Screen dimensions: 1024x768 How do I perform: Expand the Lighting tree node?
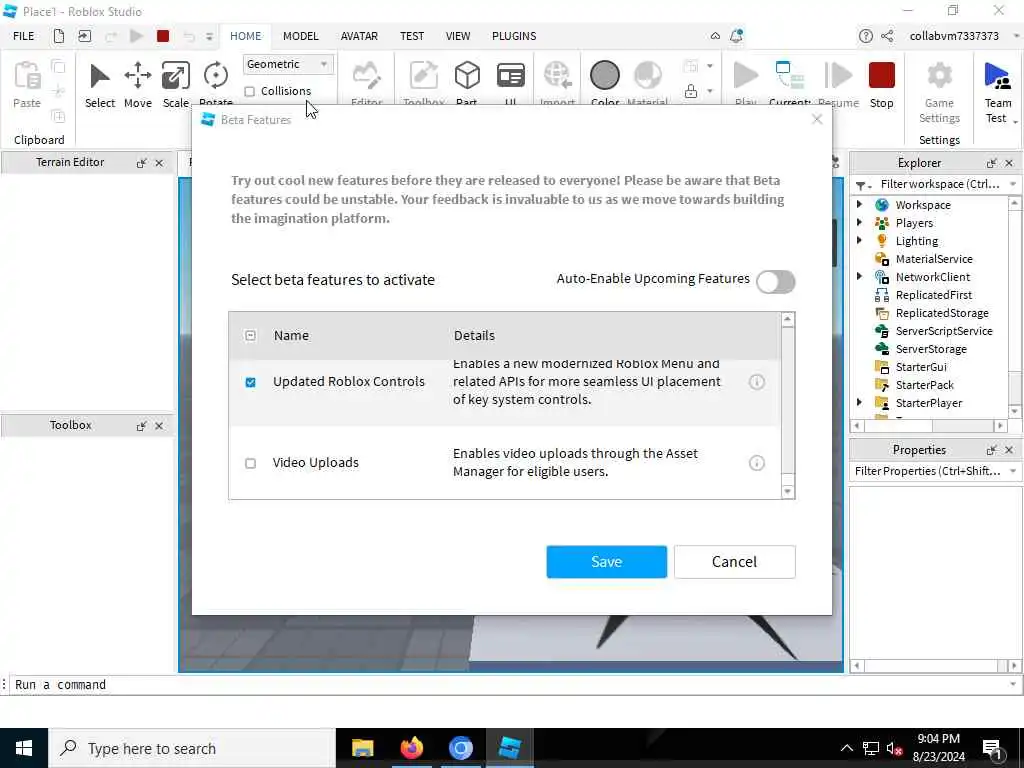(x=859, y=241)
